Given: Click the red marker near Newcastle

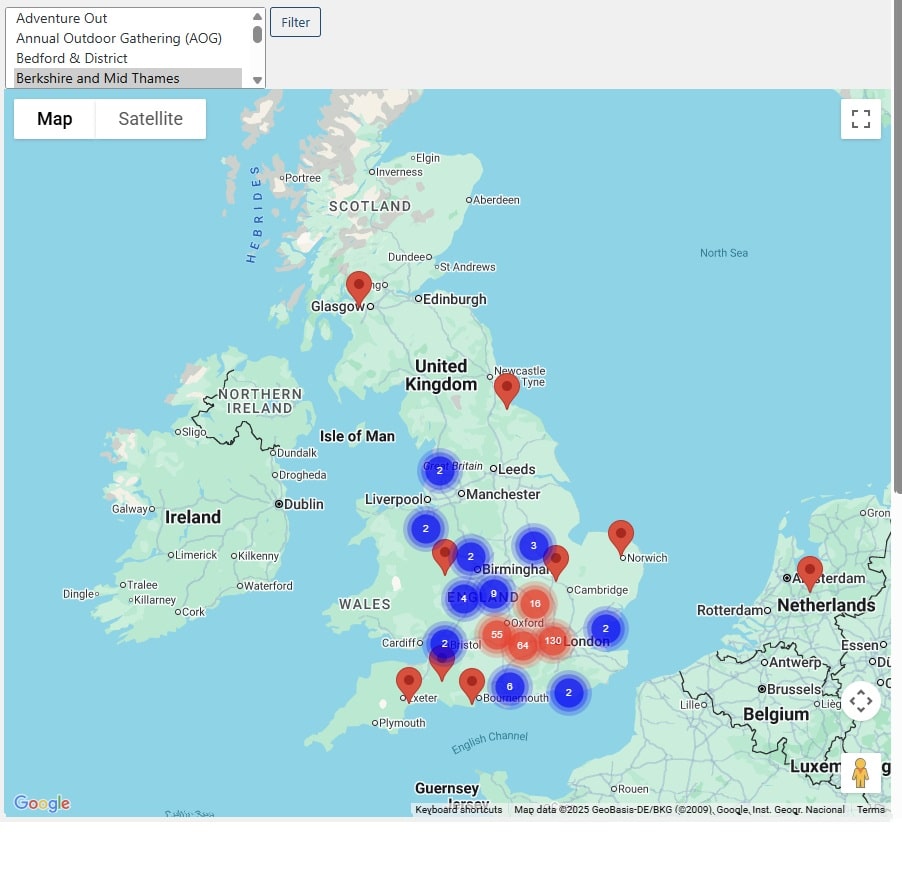Looking at the screenshot, I should coord(507,388).
